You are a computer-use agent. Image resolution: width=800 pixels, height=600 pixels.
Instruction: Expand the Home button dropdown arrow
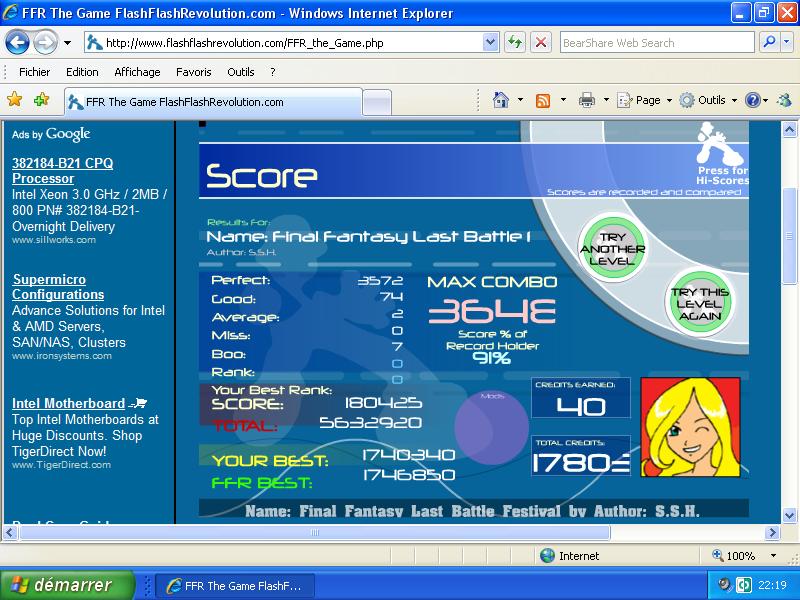click(520, 100)
